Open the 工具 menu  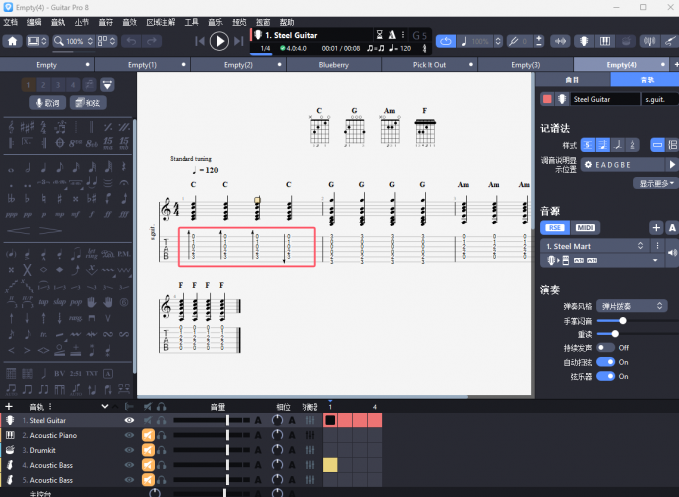[x=191, y=21]
